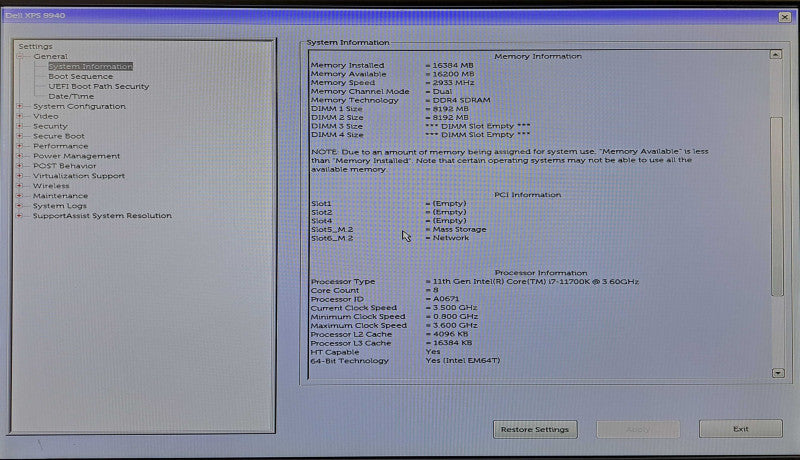Image resolution: width=800 pixels, height=460 pixels.
Task: Select the Video category
Action: (x=45, y=116)
